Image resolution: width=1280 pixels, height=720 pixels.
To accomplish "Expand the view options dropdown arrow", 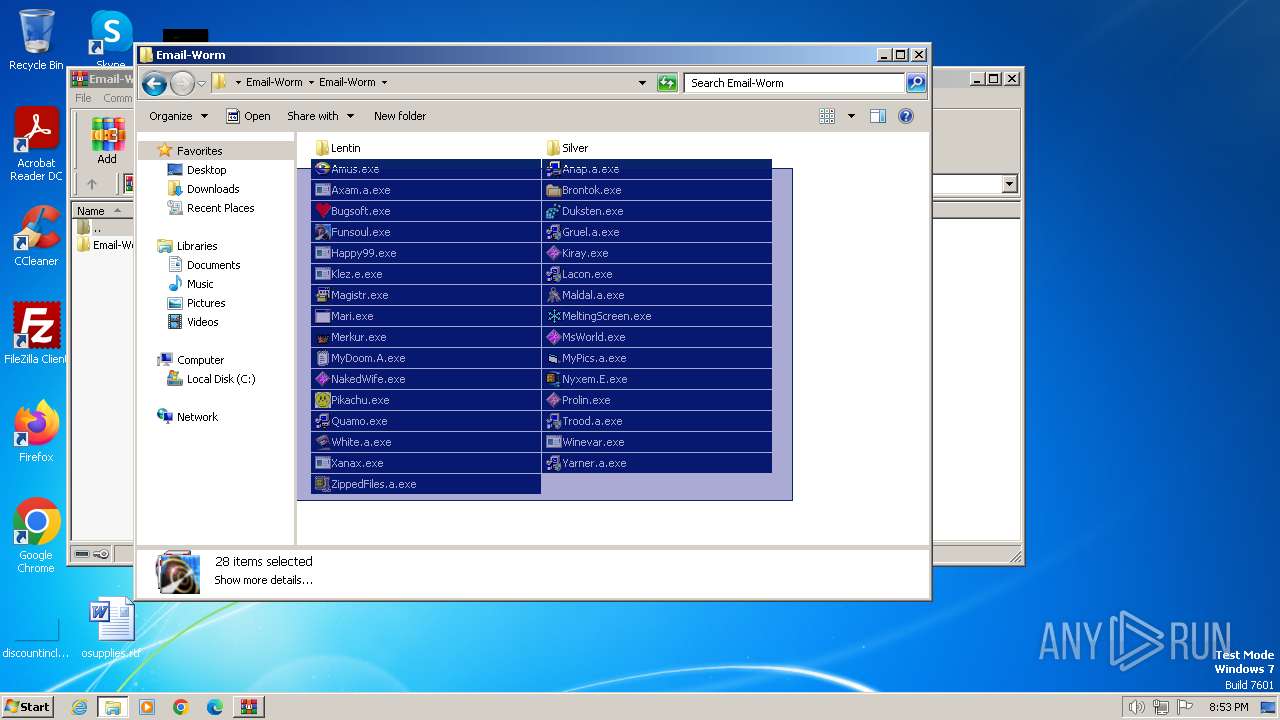I will [x=851, y=116].
